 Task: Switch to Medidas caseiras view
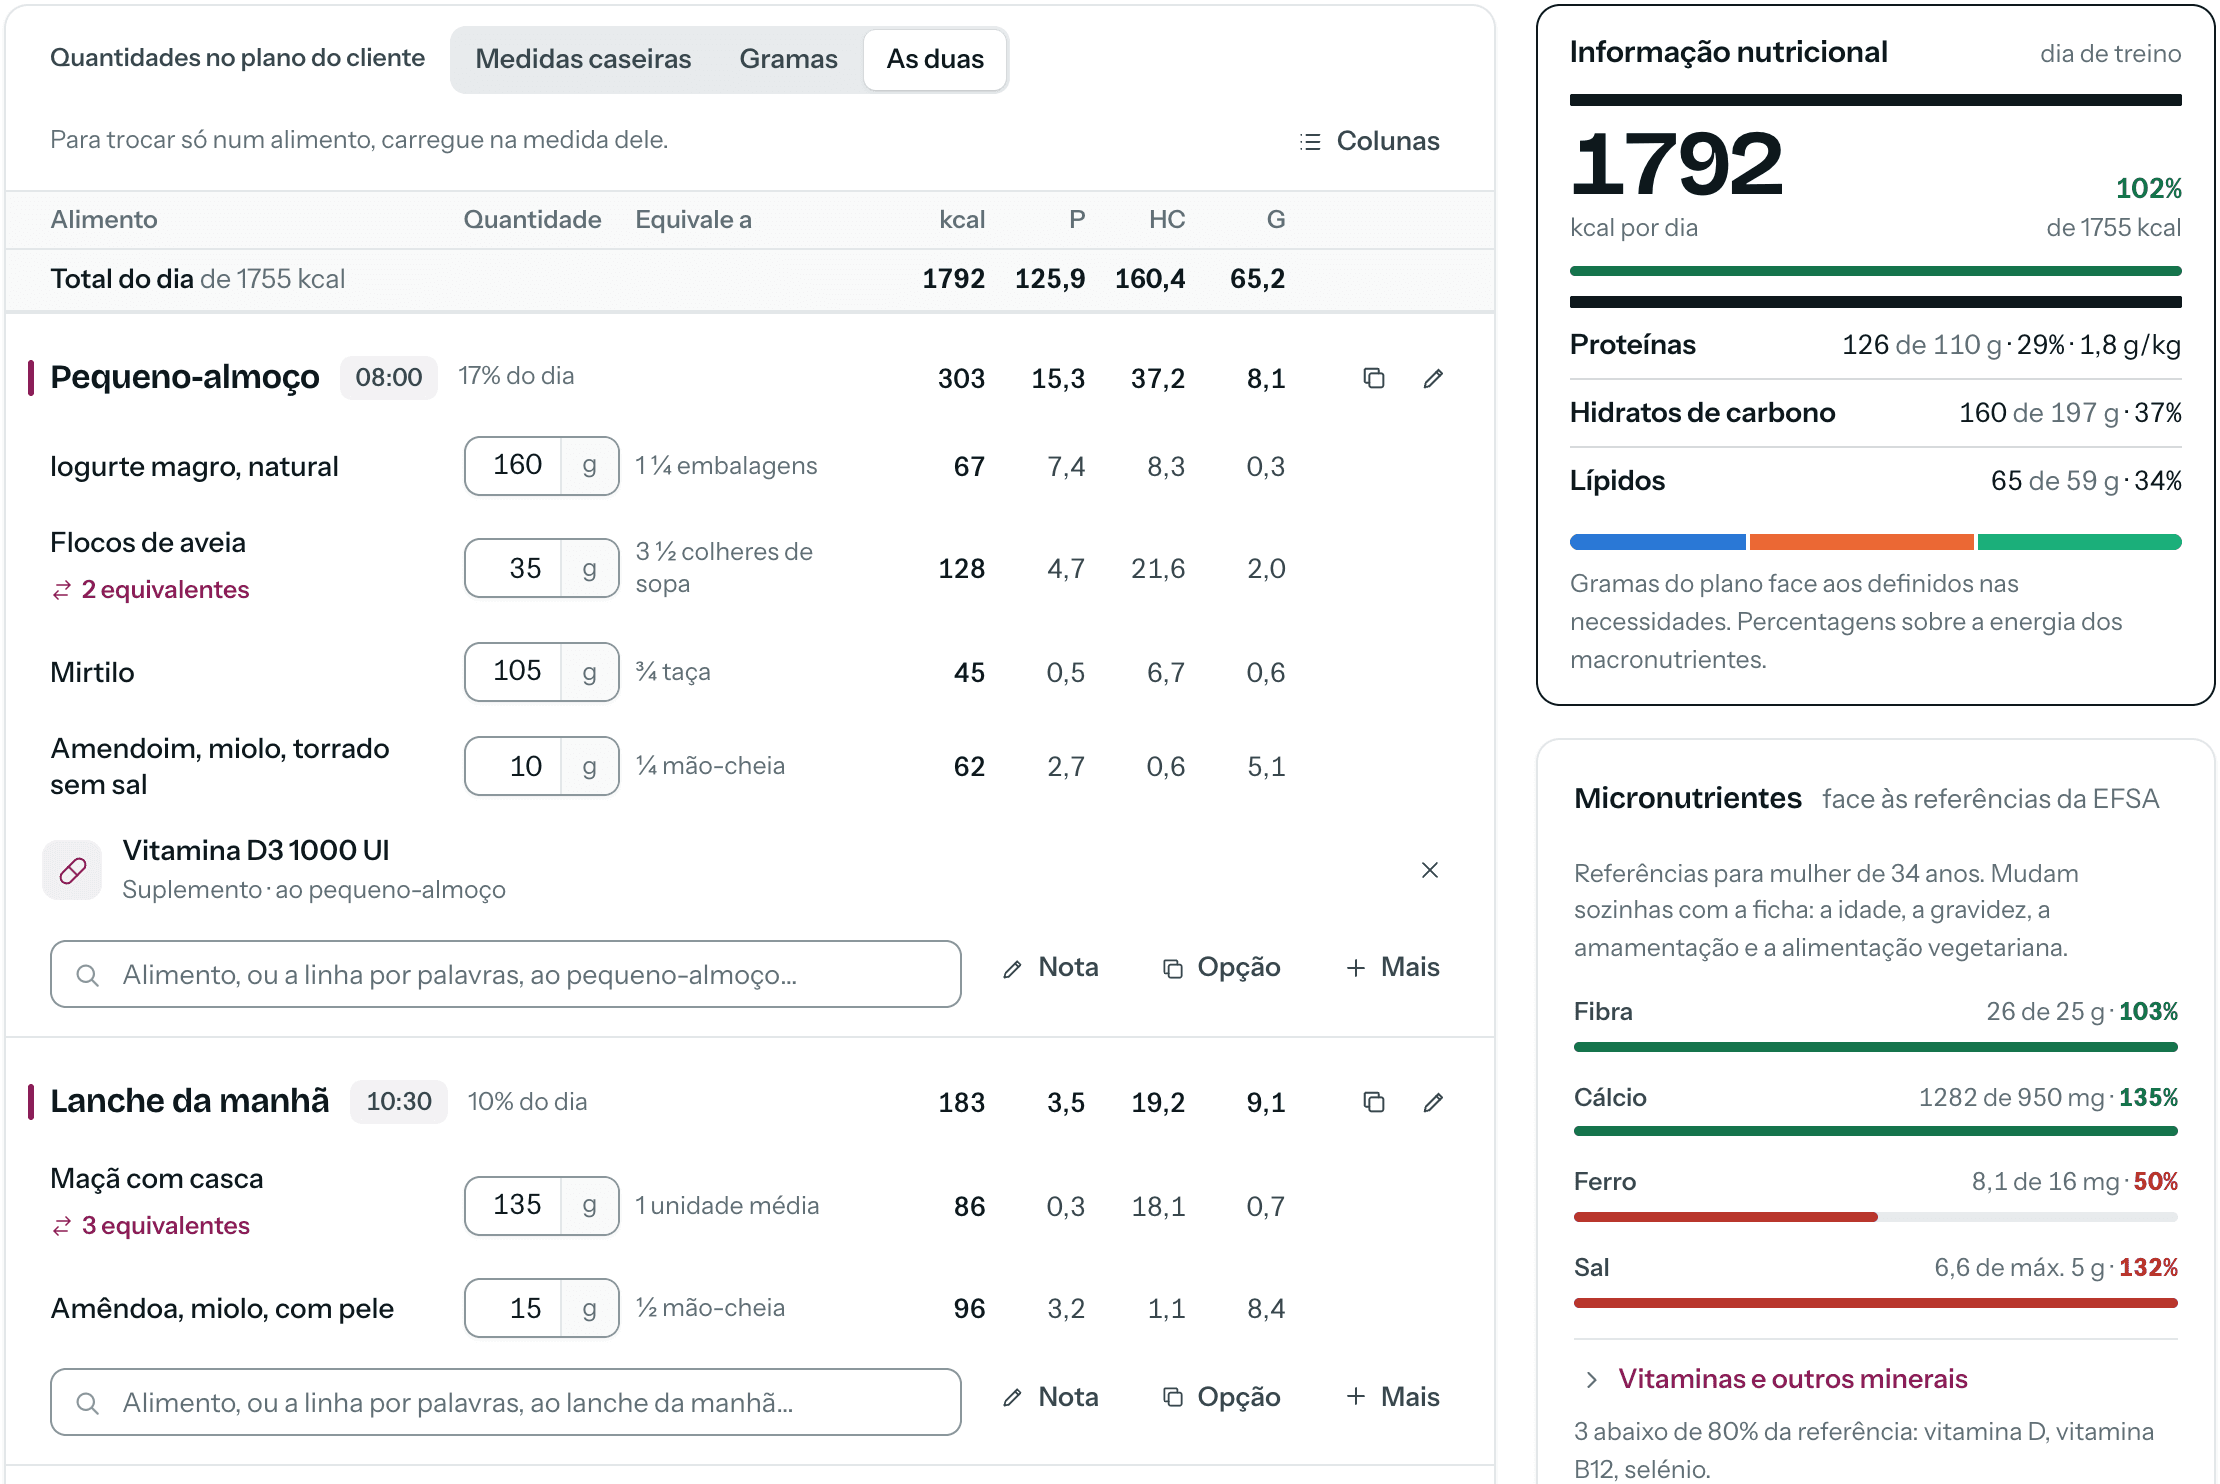tap(583, 59)
